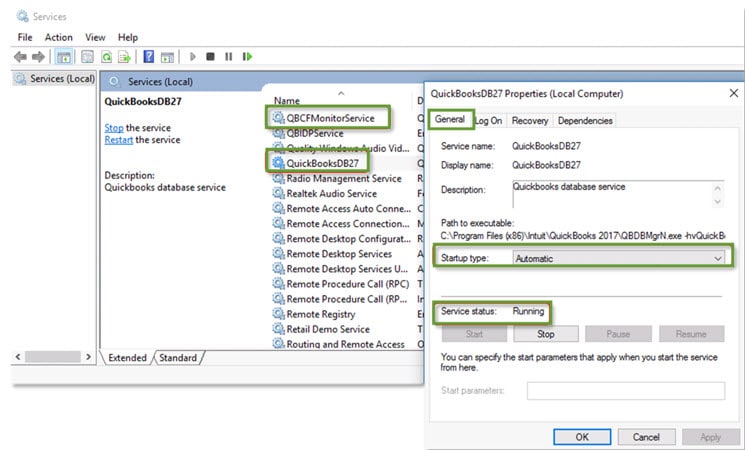Screen dimensions: 745x450
Task: Switch to the General tab in Properties dialog
Action: [x=450, y=119]
